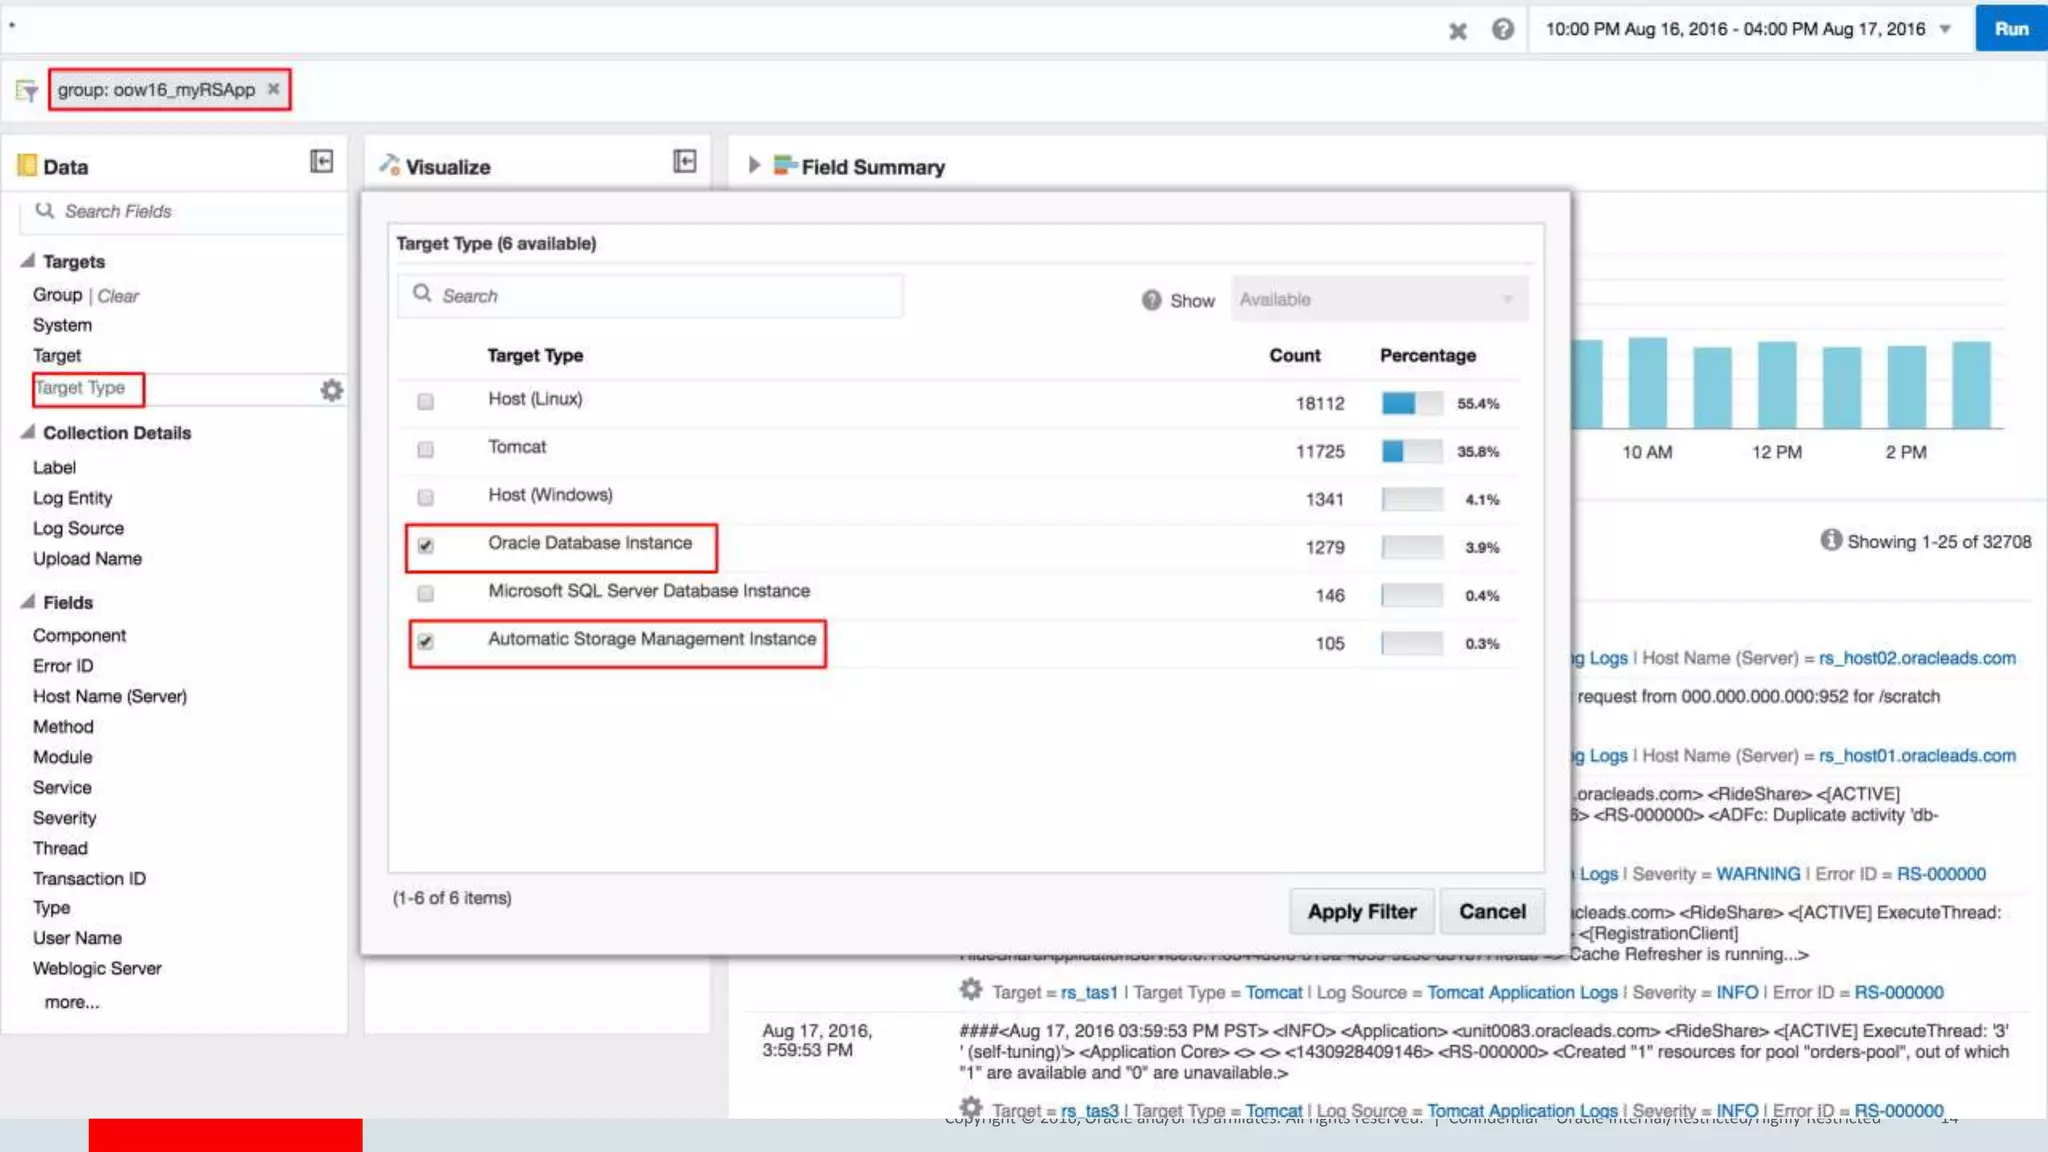Expand the Field Summary section triangle
The image size is (2048, 1152).
pyautogui.click(x=754, y=166)
